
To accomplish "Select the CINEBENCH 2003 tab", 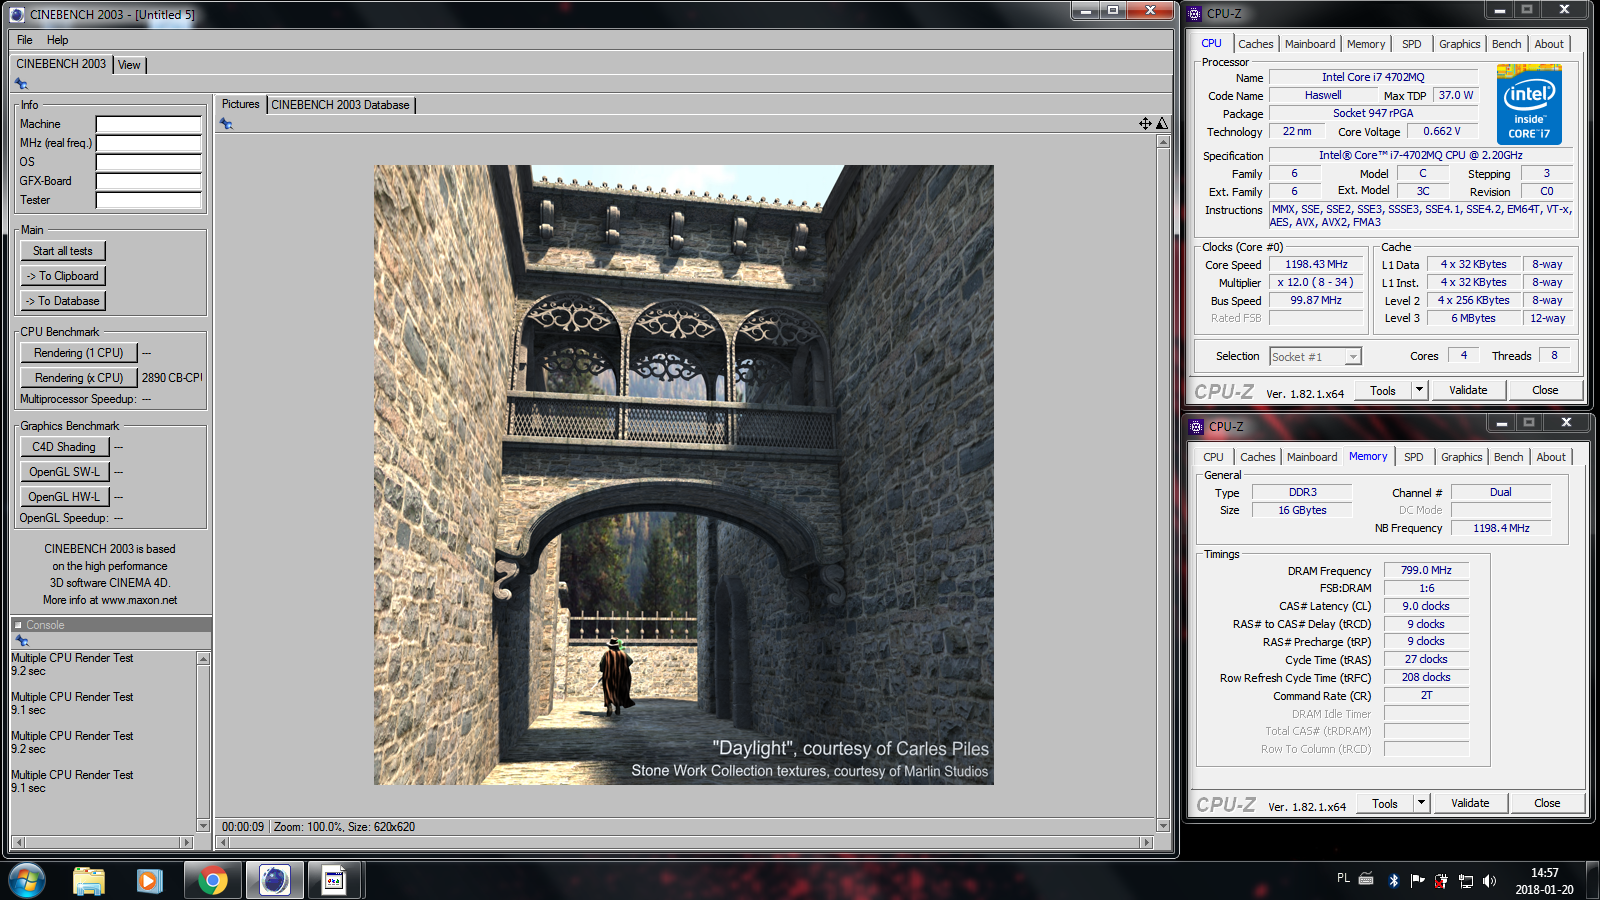I will [61, 64].
